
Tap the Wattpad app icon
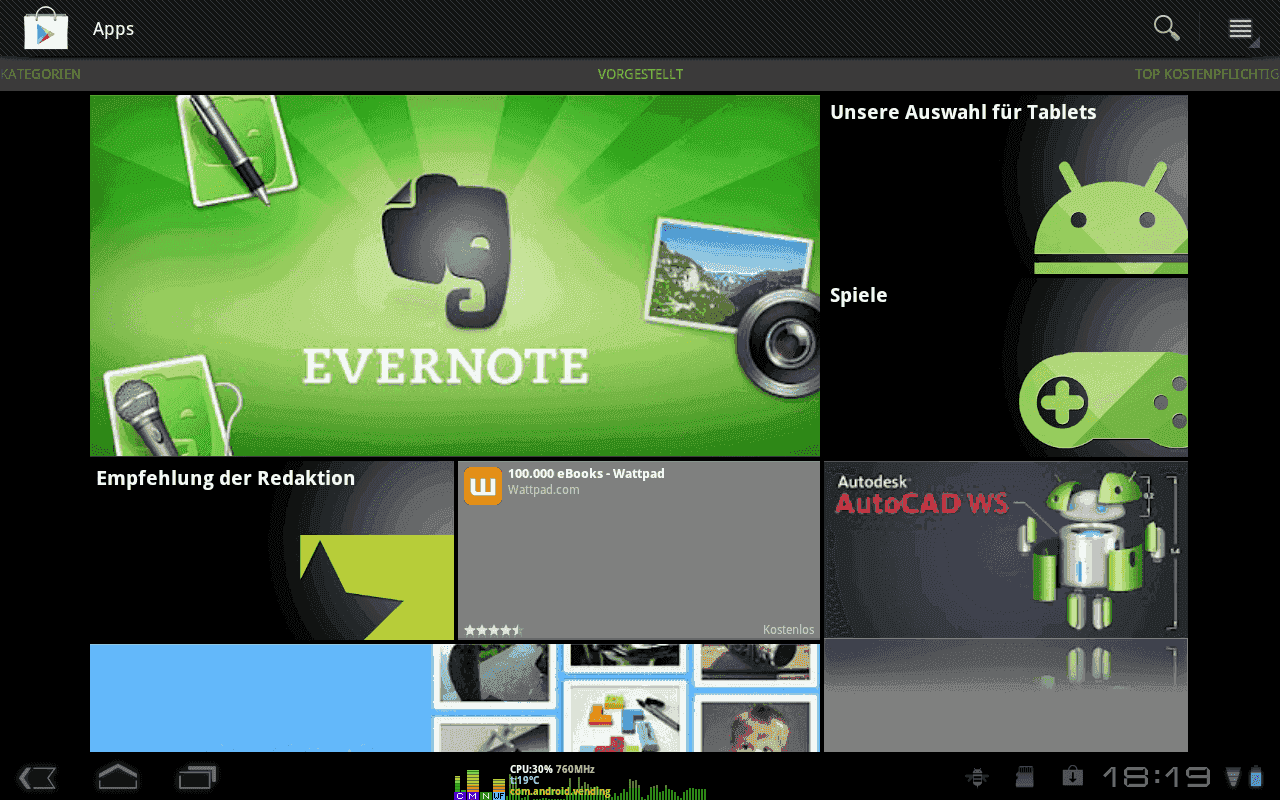pyautogui.click(x=483, y=486)
